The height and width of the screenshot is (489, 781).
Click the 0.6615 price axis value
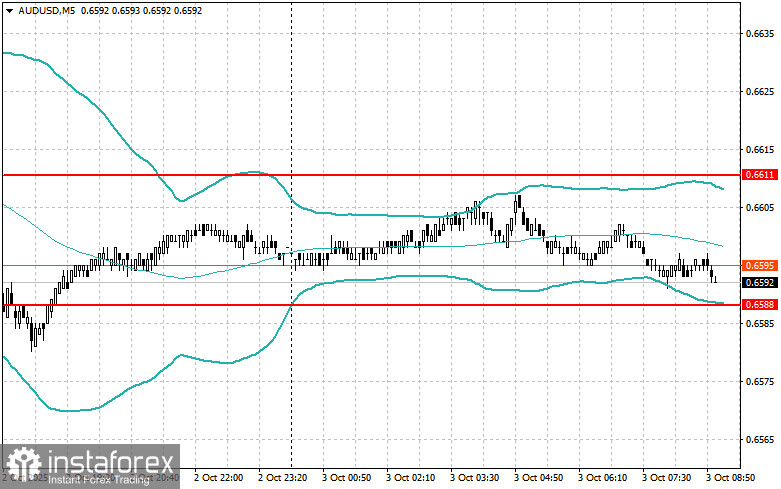pos(760,149)
